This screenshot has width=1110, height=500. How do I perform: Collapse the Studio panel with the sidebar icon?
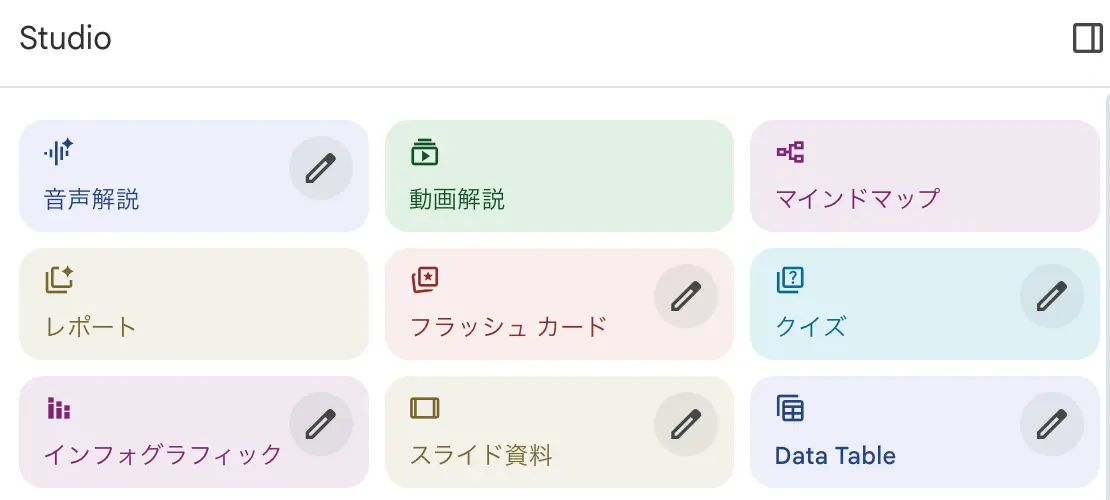(x=1087, y=39)
